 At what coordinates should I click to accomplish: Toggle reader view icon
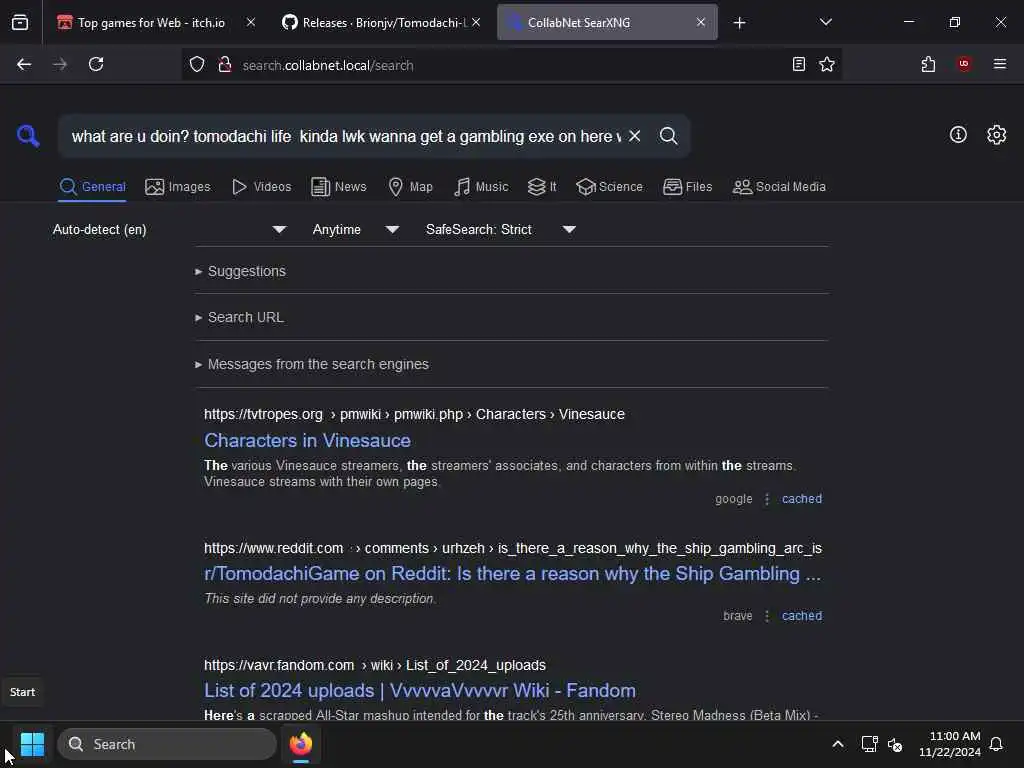point(798,64)
